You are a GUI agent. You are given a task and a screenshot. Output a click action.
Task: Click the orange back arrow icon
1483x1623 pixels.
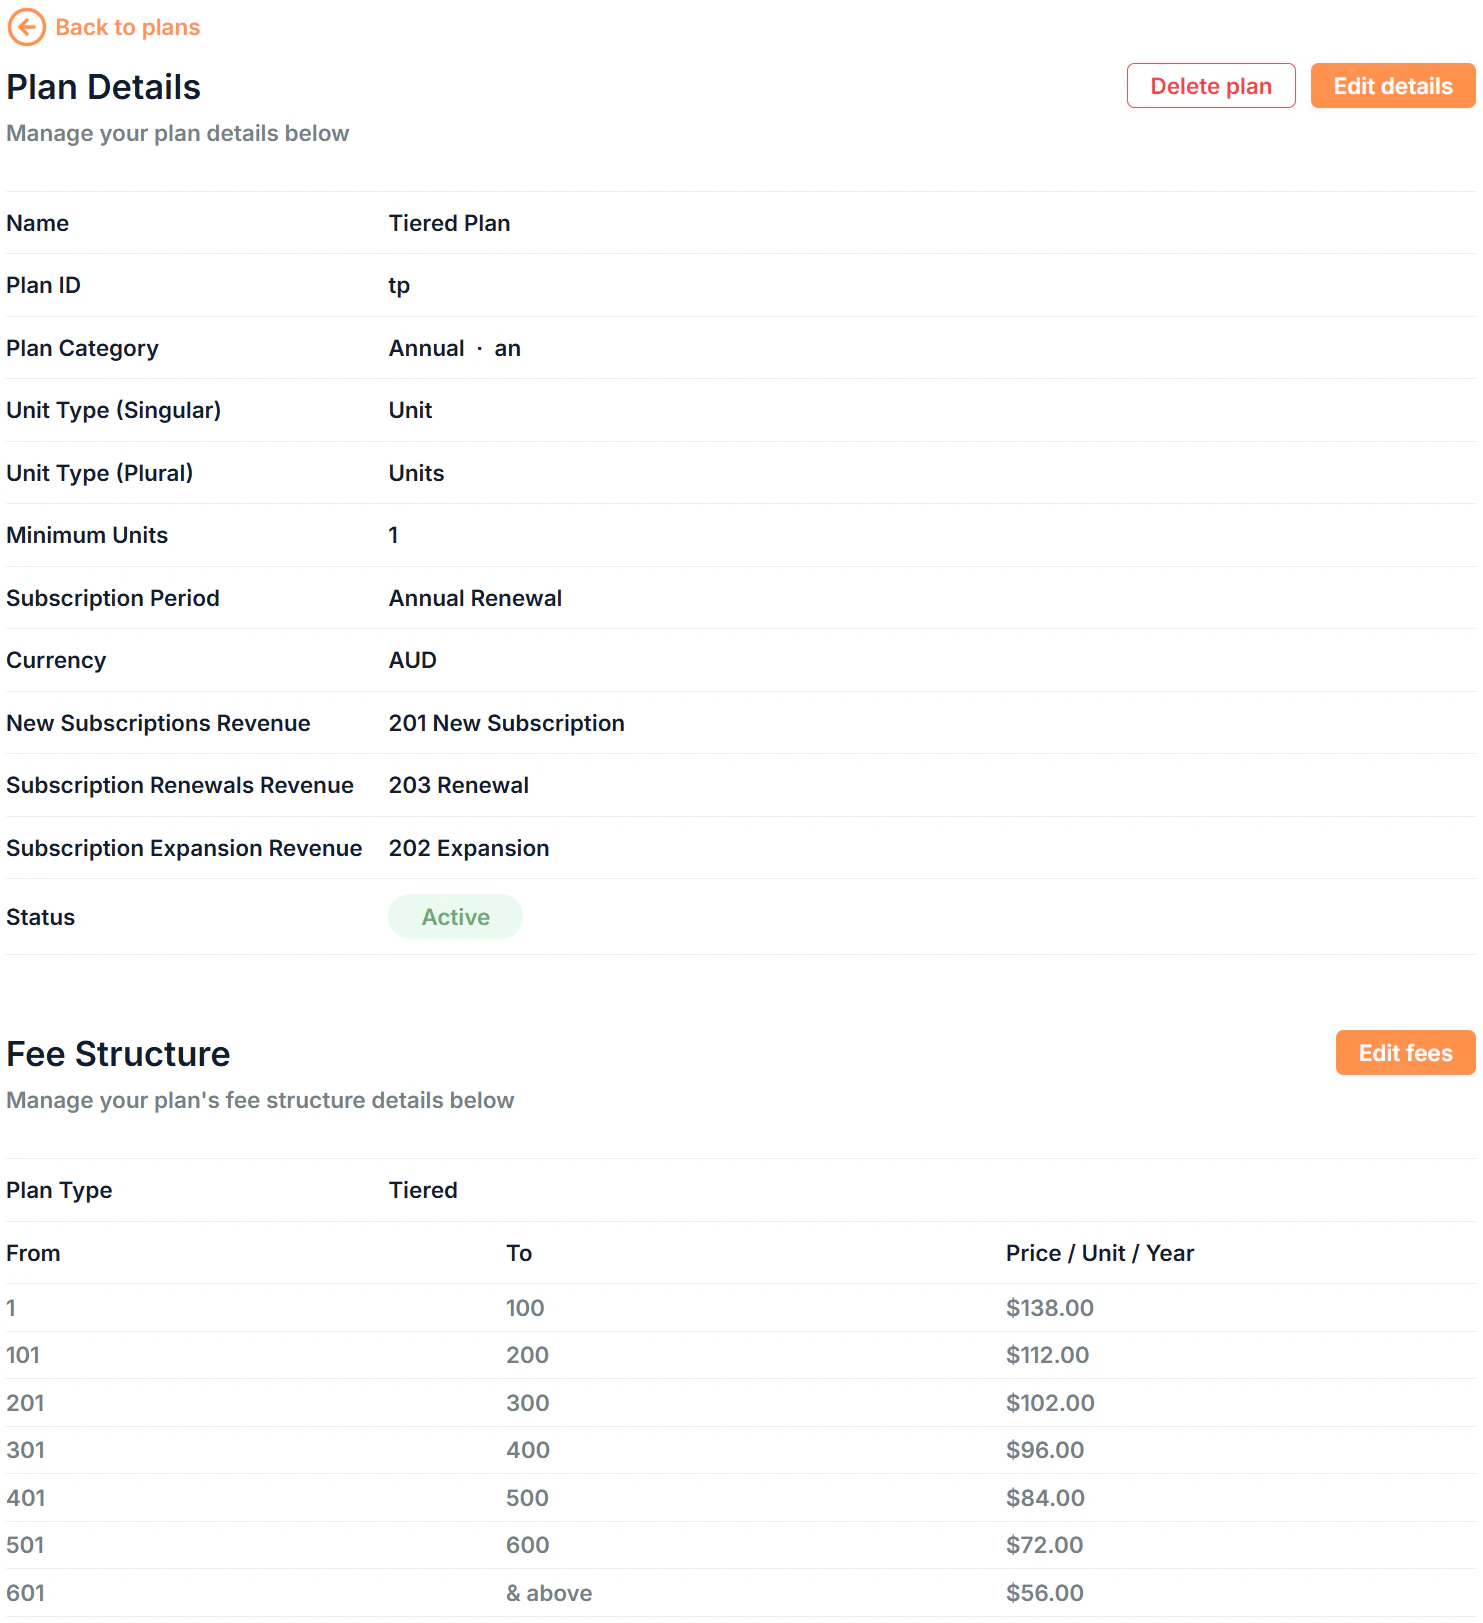pyautogui.click(x=27, y=27)
